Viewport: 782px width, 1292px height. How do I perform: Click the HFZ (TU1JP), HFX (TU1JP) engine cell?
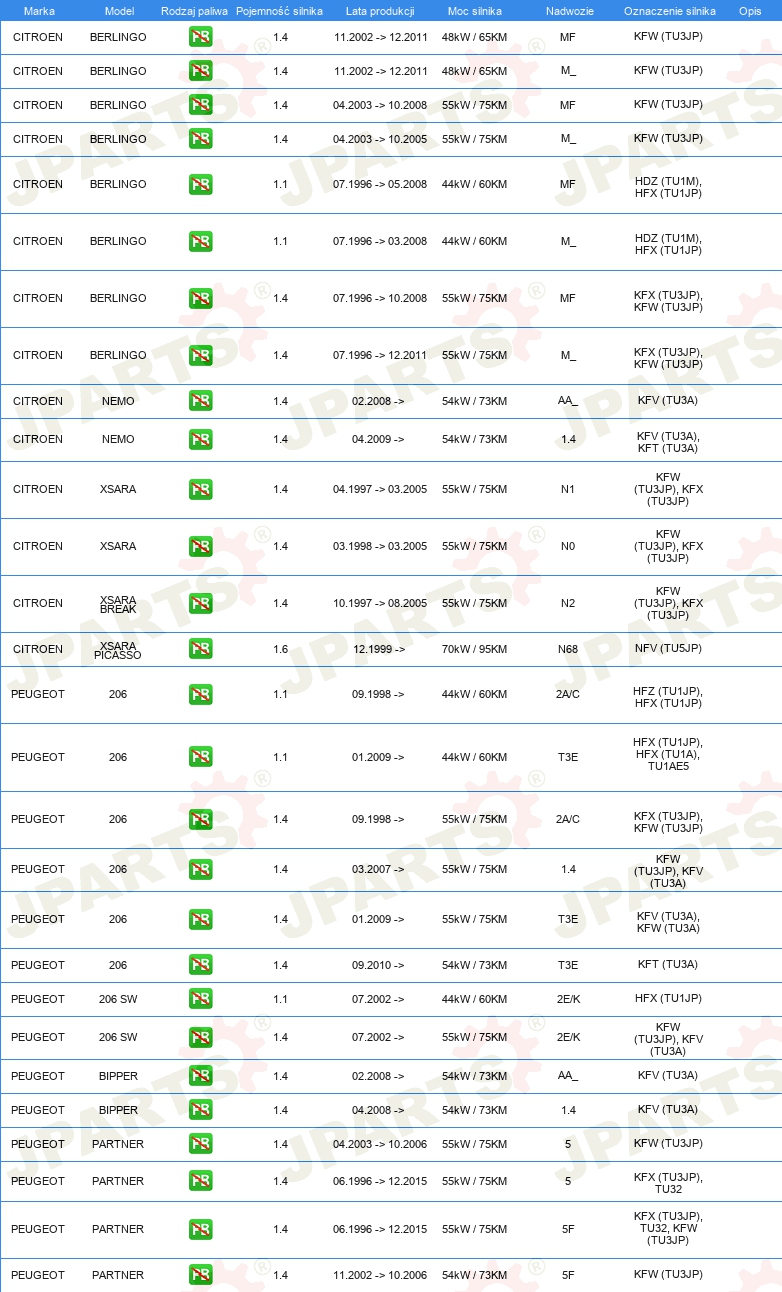pos(668,697)
